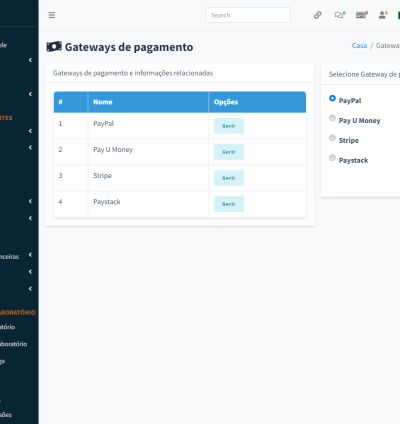Screen dimensions: 400x424
Task: Open the chain link icon in top bar
Action: pyautogui.click(x=318, y=15)
